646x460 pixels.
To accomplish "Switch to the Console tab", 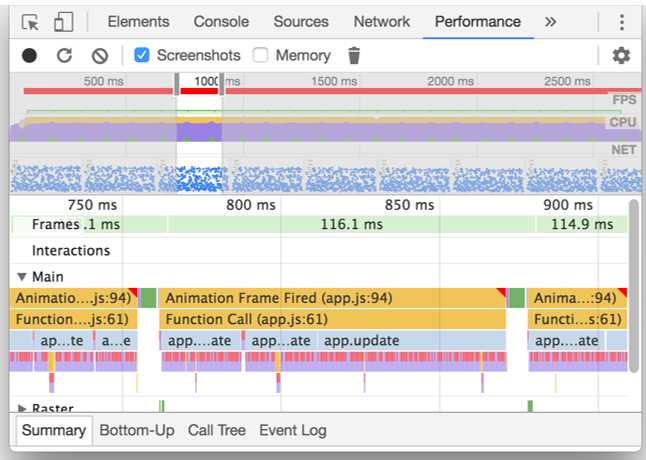I will click(x=221, y=22).
